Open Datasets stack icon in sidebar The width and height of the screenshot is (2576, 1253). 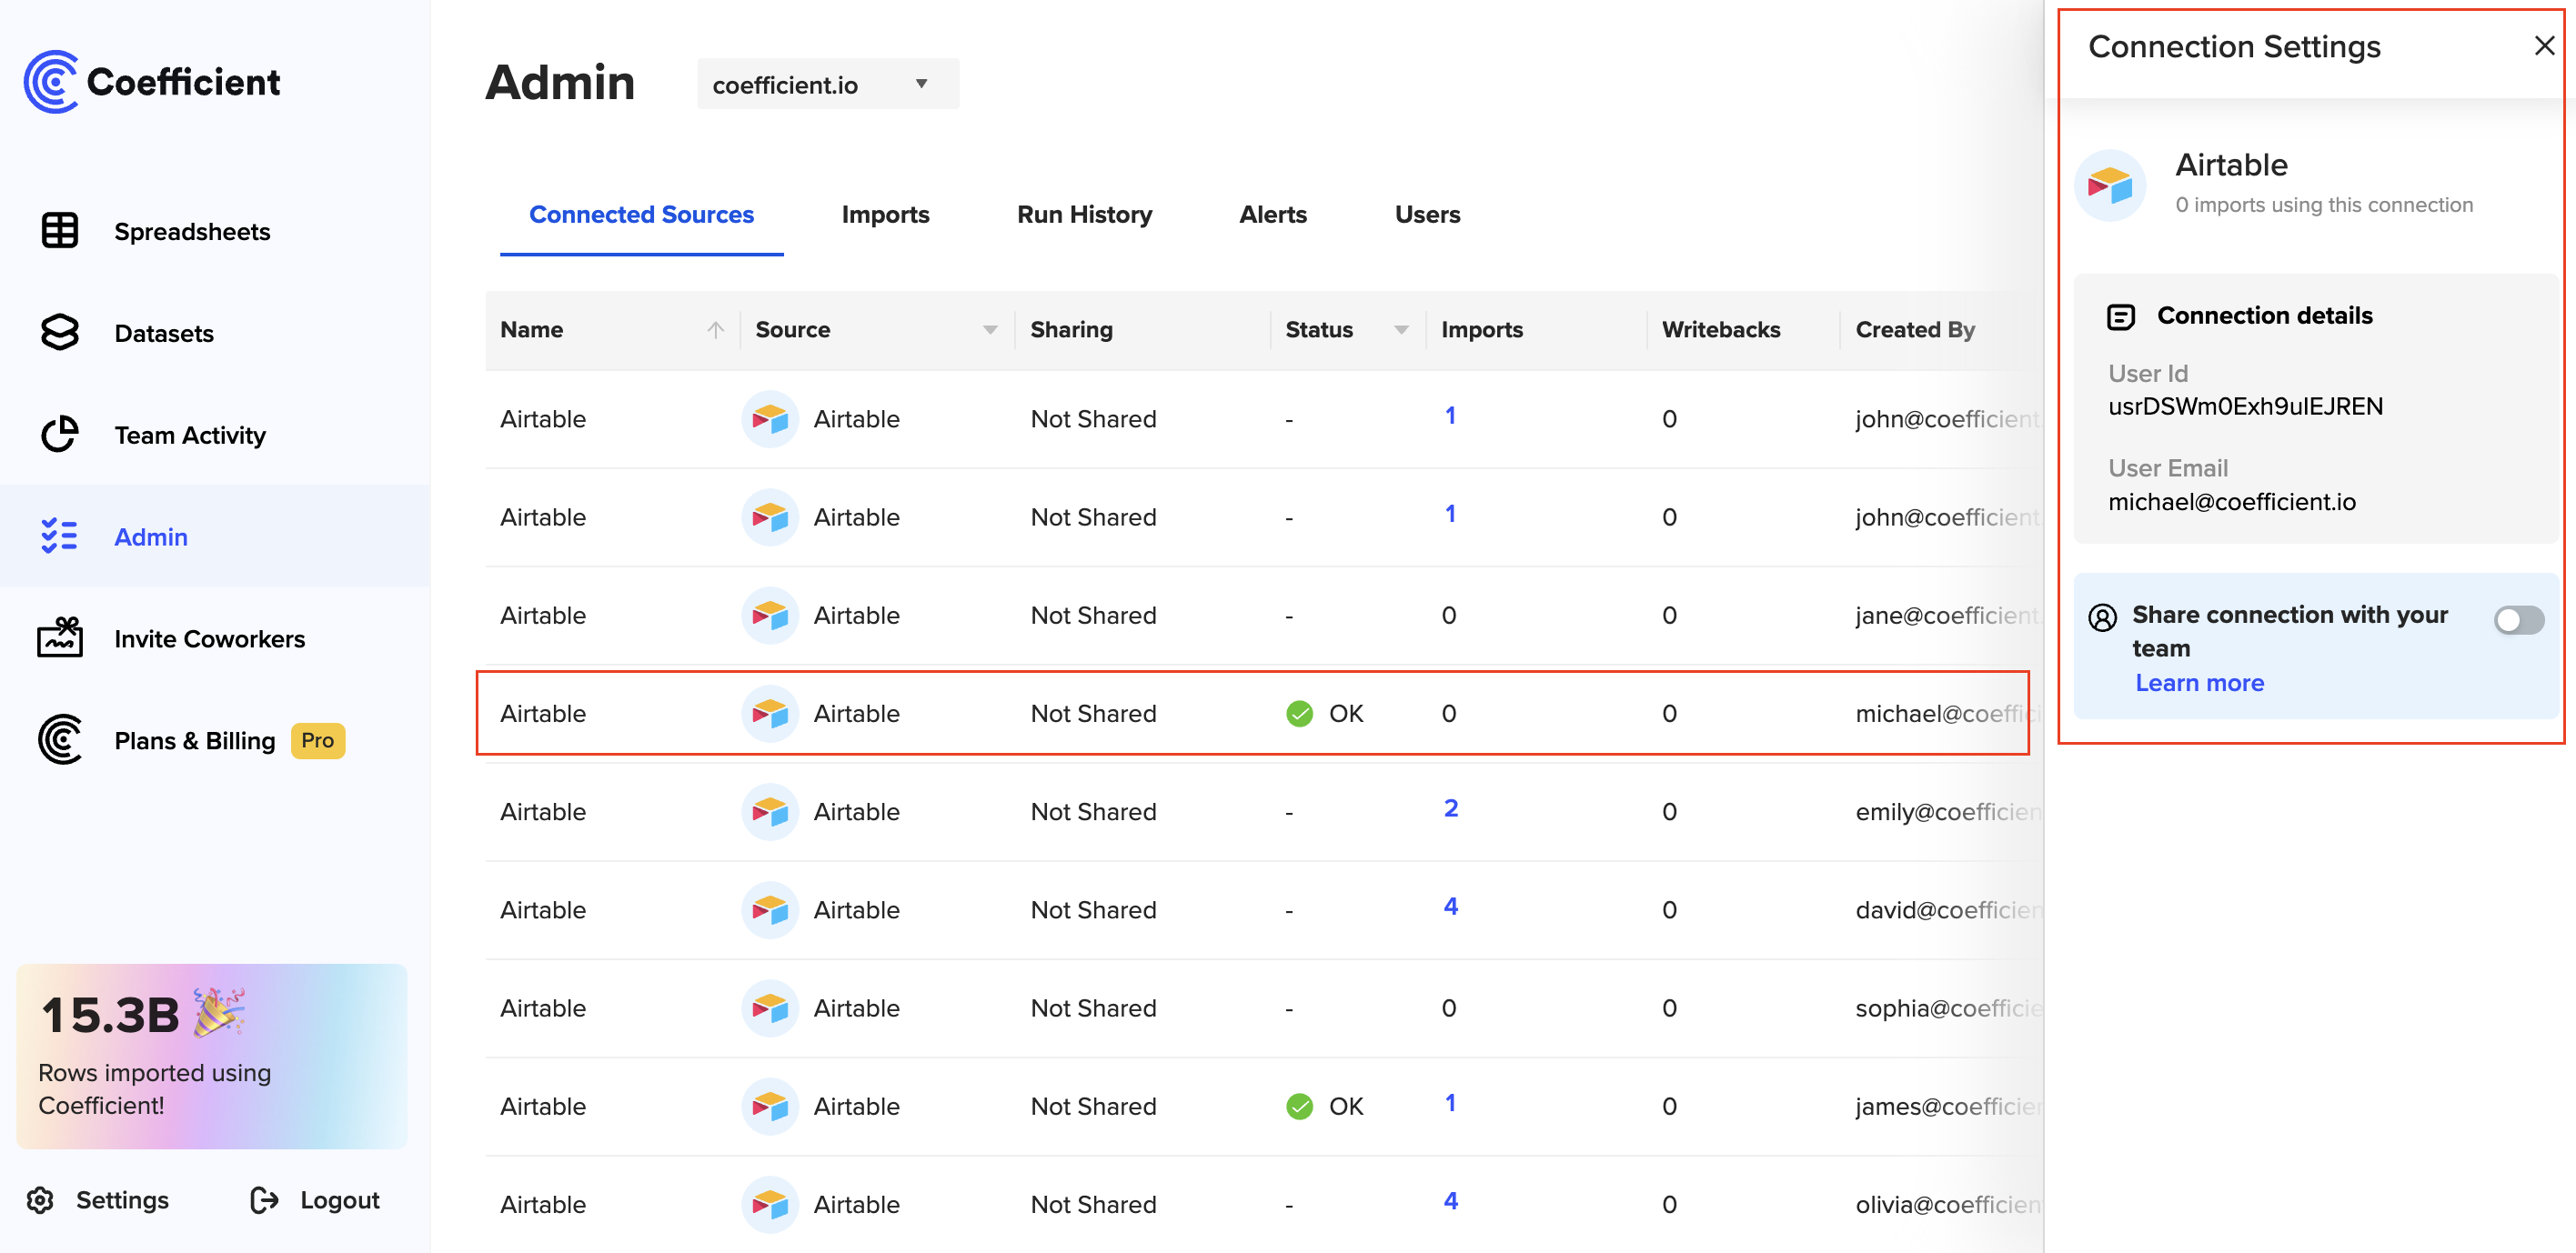tap(60, 332)
